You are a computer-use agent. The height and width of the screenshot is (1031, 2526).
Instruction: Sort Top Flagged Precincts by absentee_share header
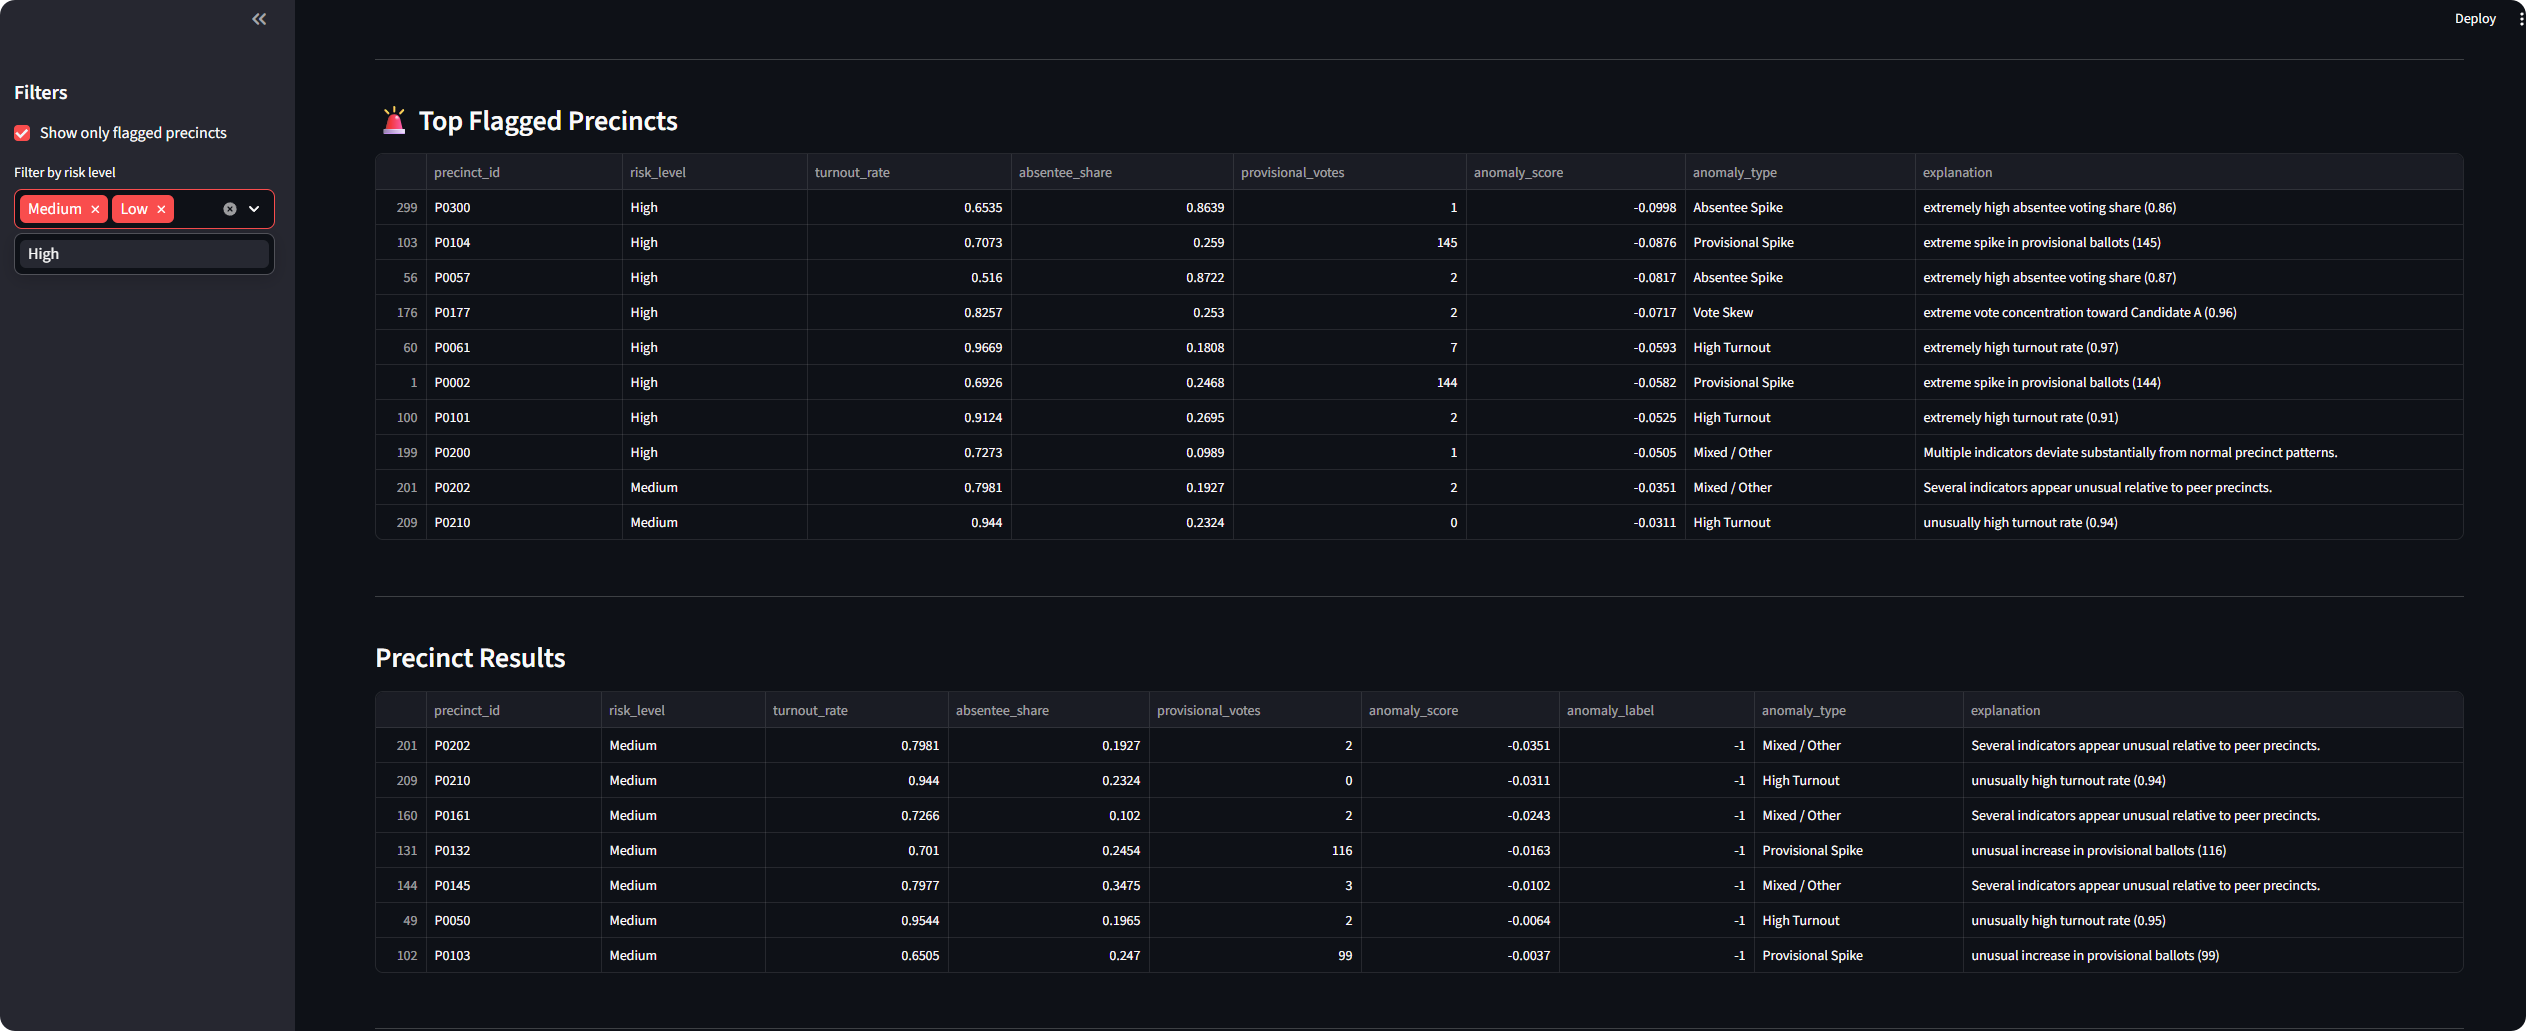click(x=1122, y=172)
